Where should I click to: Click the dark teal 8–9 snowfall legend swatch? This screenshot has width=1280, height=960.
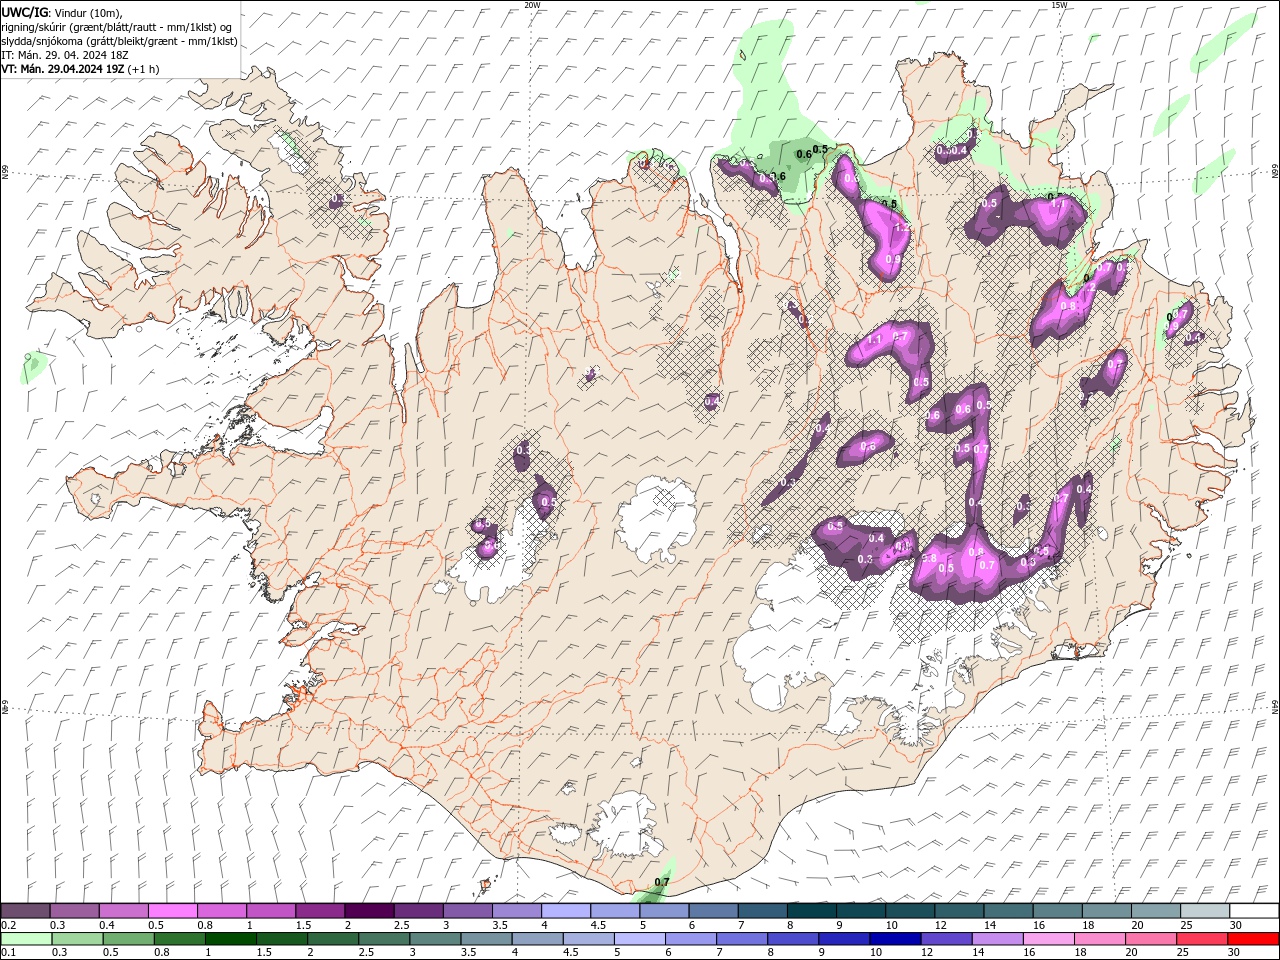point(811,911)
